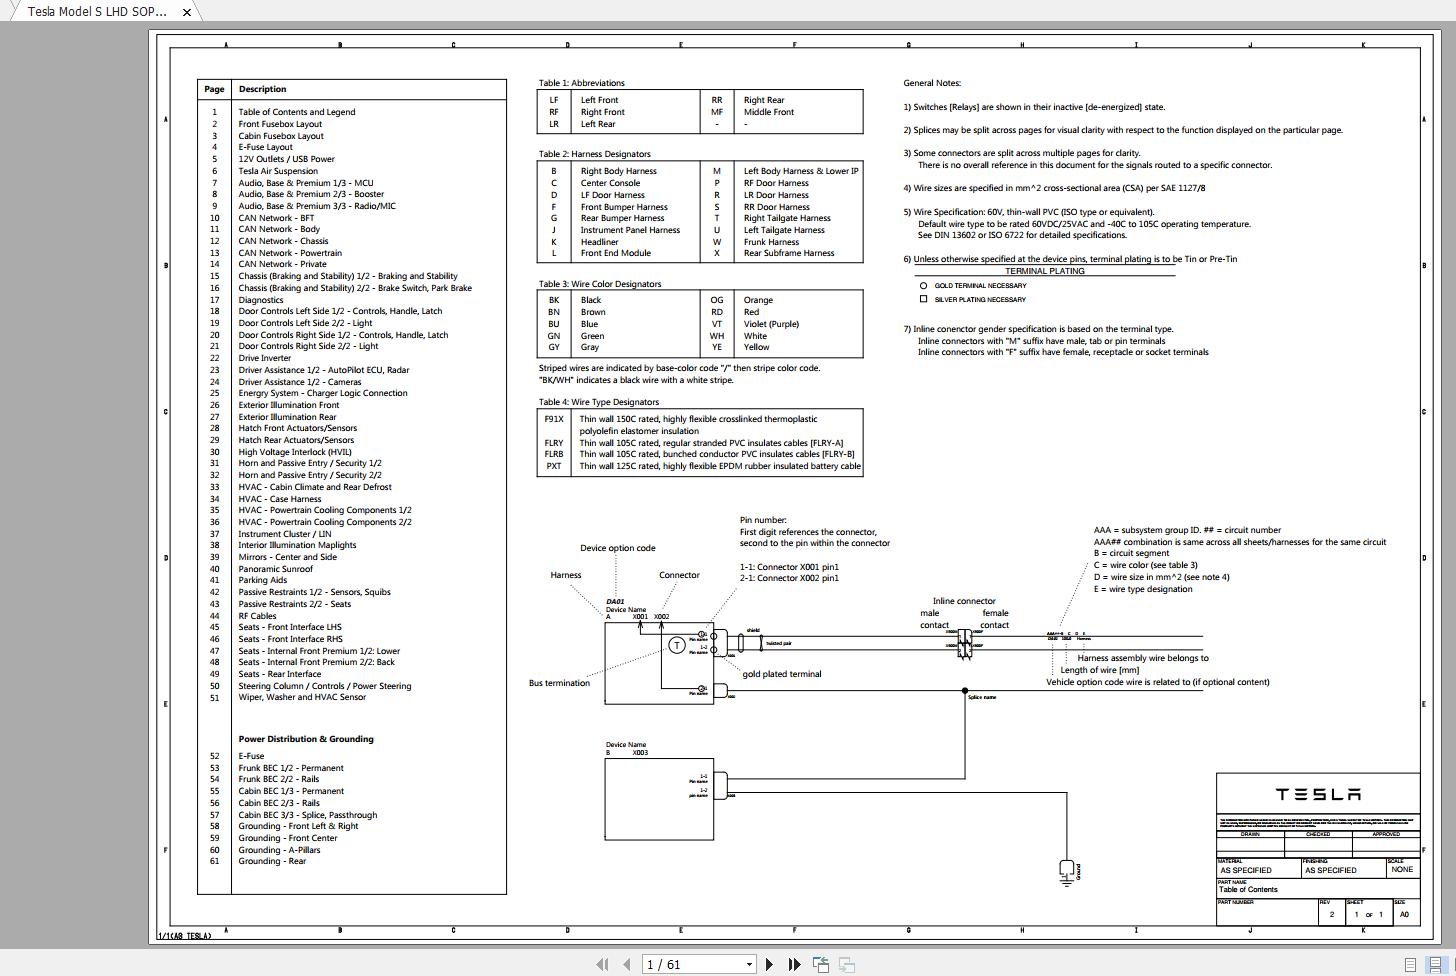Toggle facing pages view mode
Viewport: 1456px width, 976px height.
[x=1434, y=964]
